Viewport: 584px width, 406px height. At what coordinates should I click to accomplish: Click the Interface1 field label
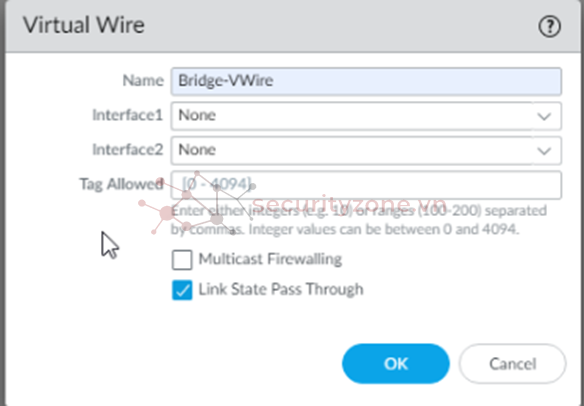pos(128,115)
